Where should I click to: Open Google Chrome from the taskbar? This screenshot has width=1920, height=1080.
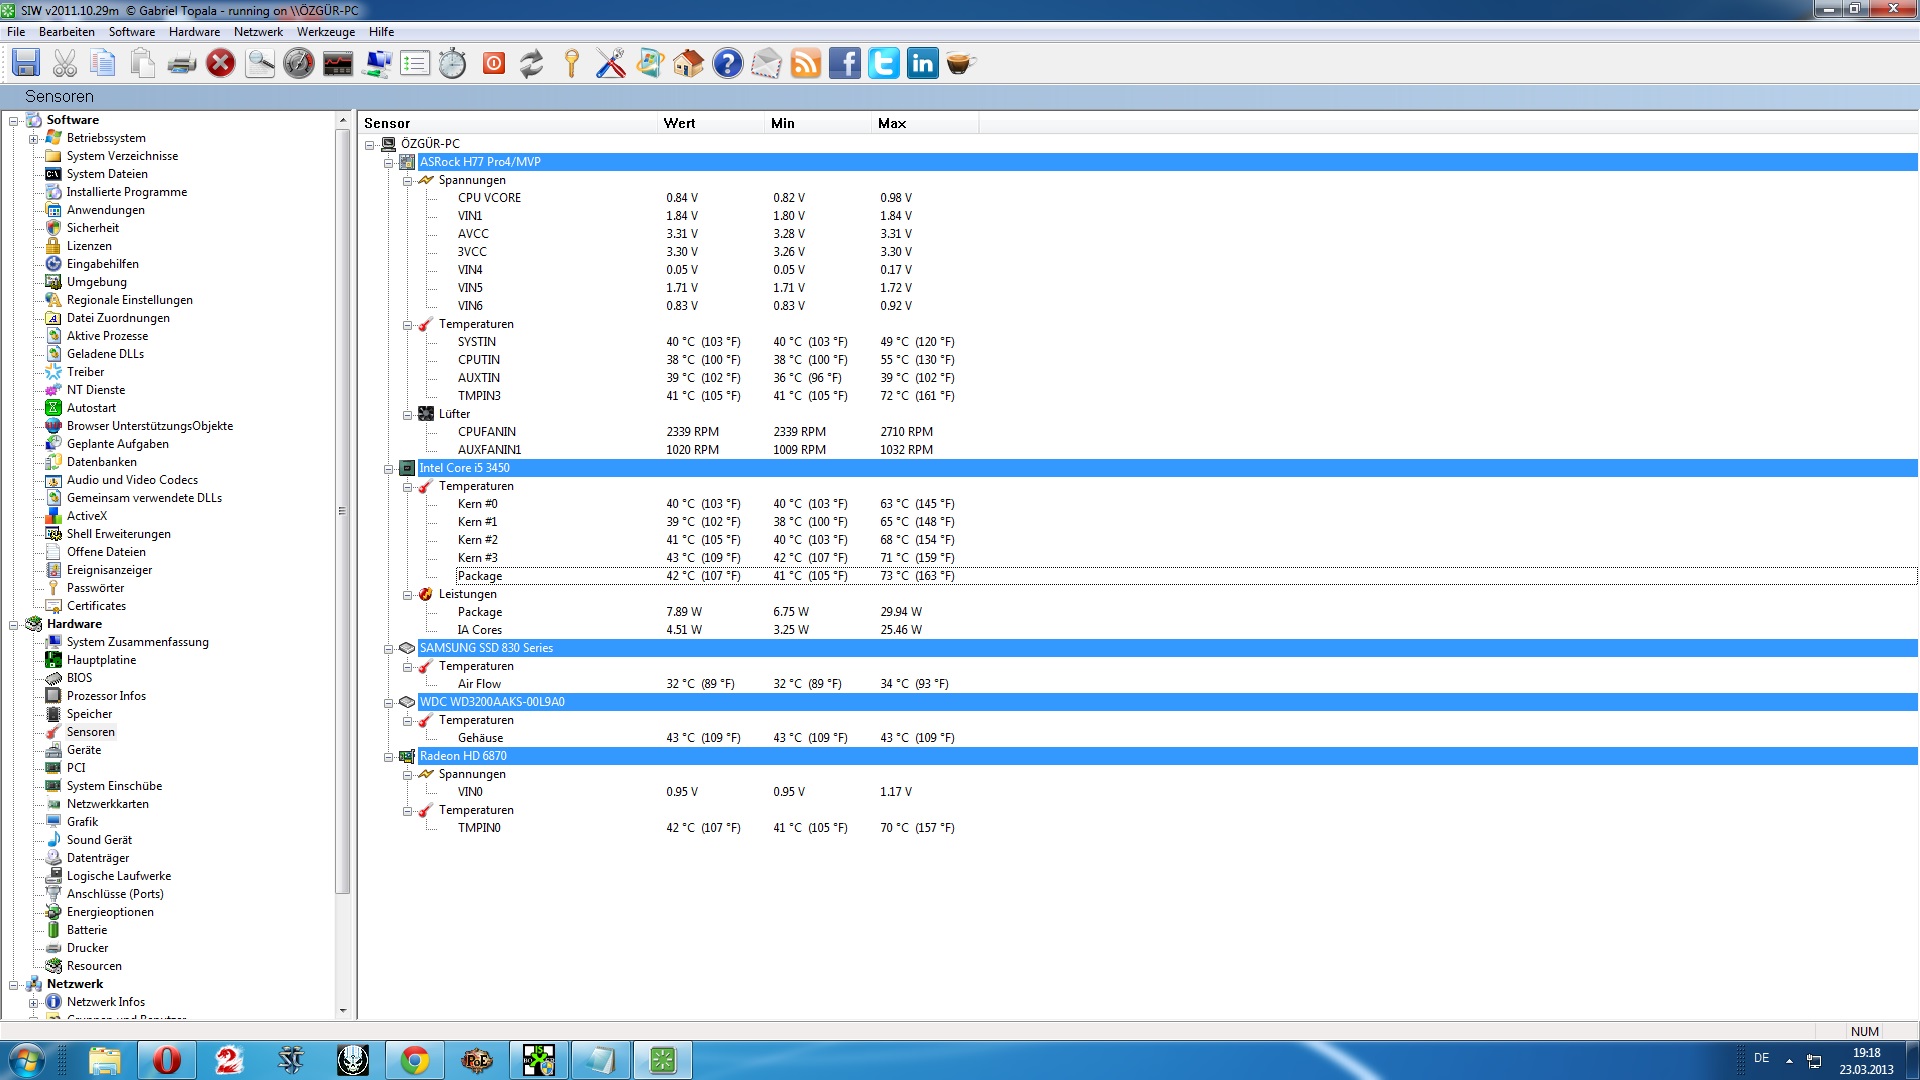[x=414, y=1060]
